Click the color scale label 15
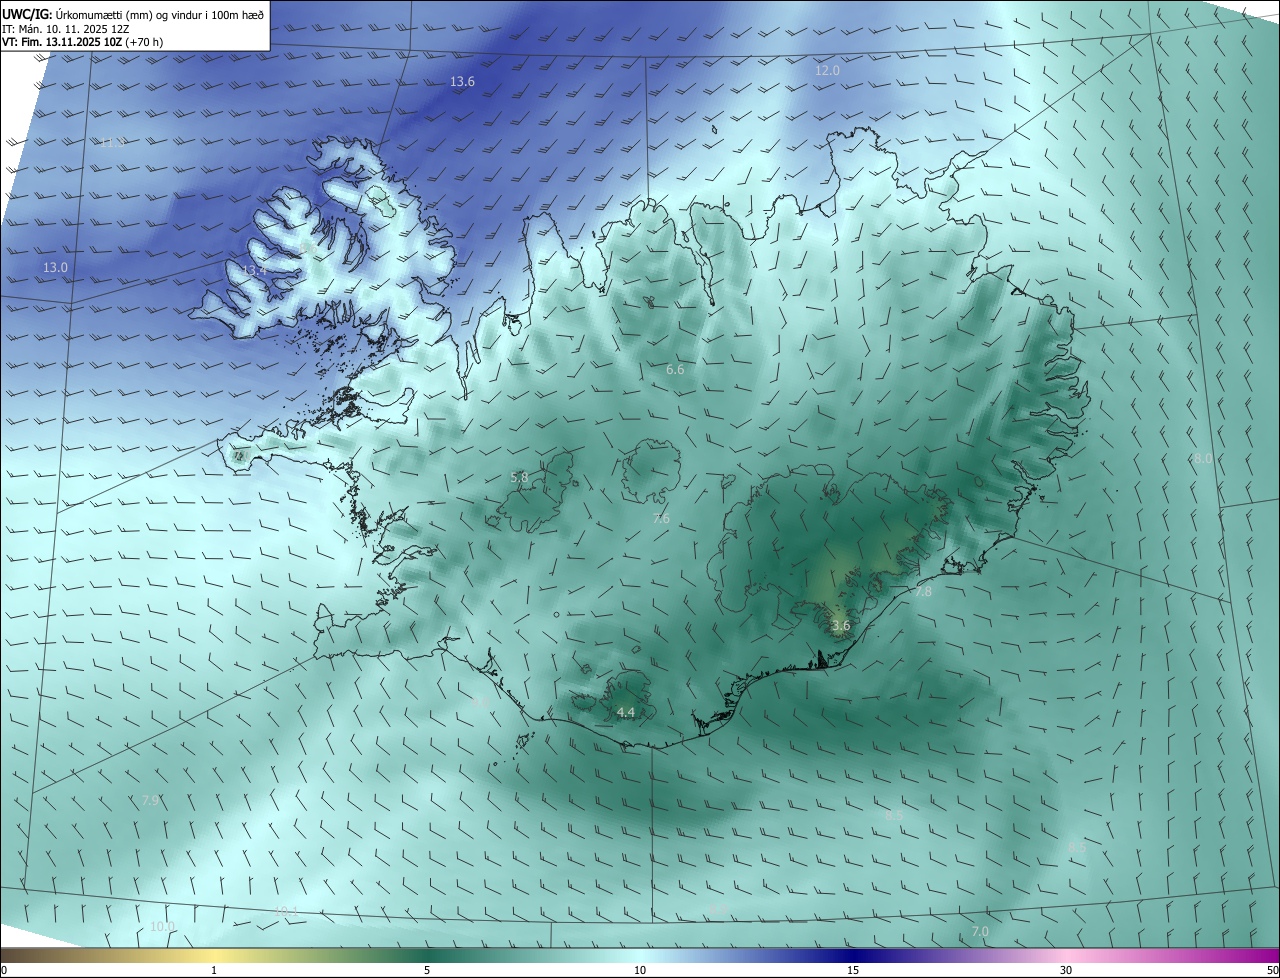 [x=853, y=970]
